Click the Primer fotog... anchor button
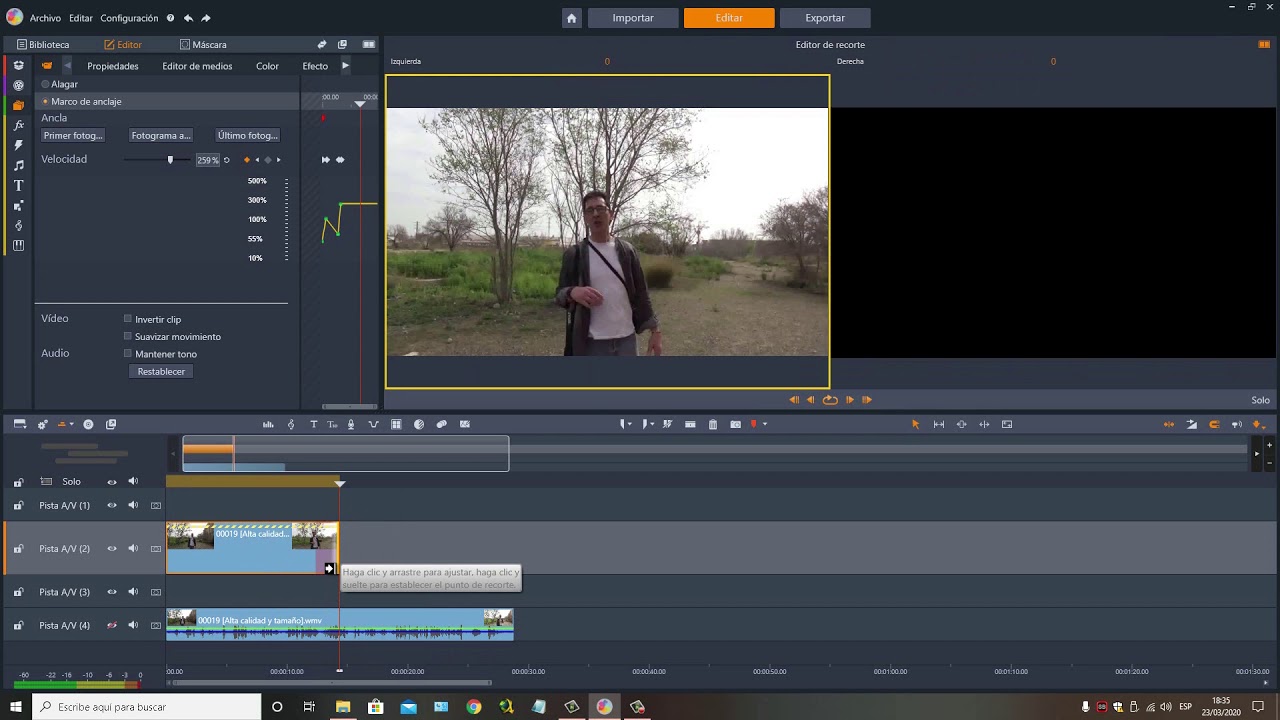The image size is (1280, 720). pos(72,135)
